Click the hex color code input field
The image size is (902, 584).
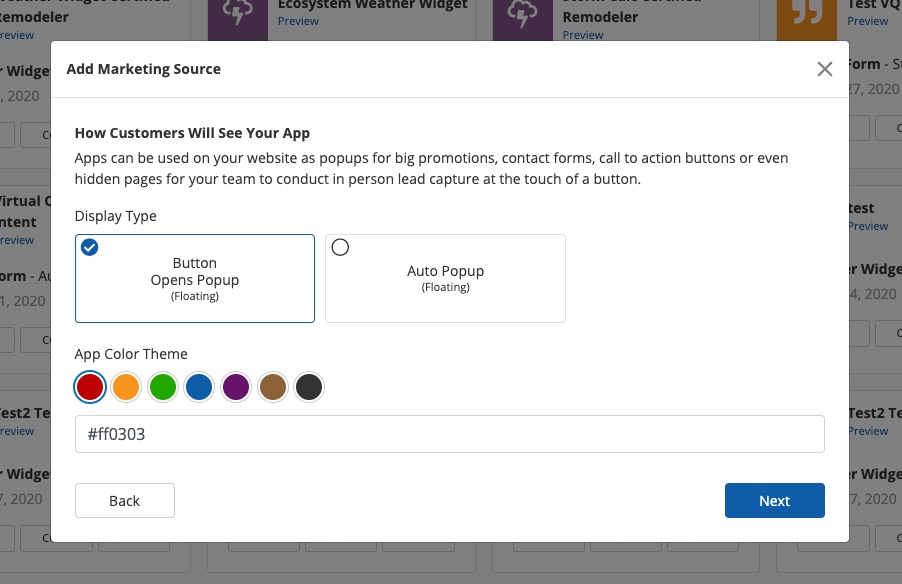449,434
